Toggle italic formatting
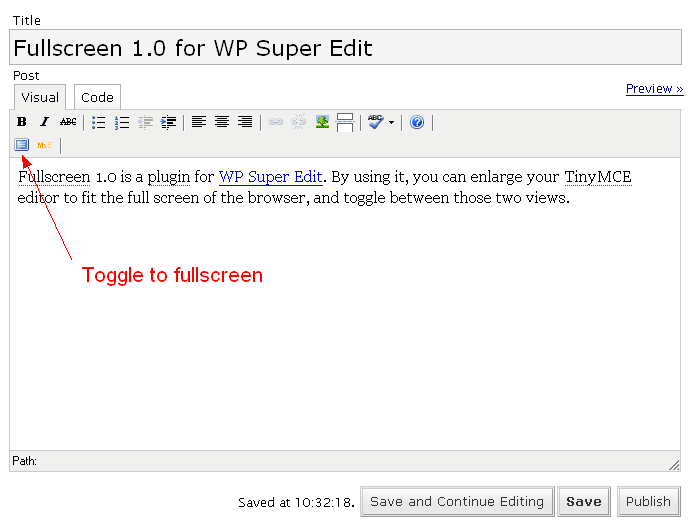Image resolution: width=692 pixels, height=525 pixels. coord(44,122)
